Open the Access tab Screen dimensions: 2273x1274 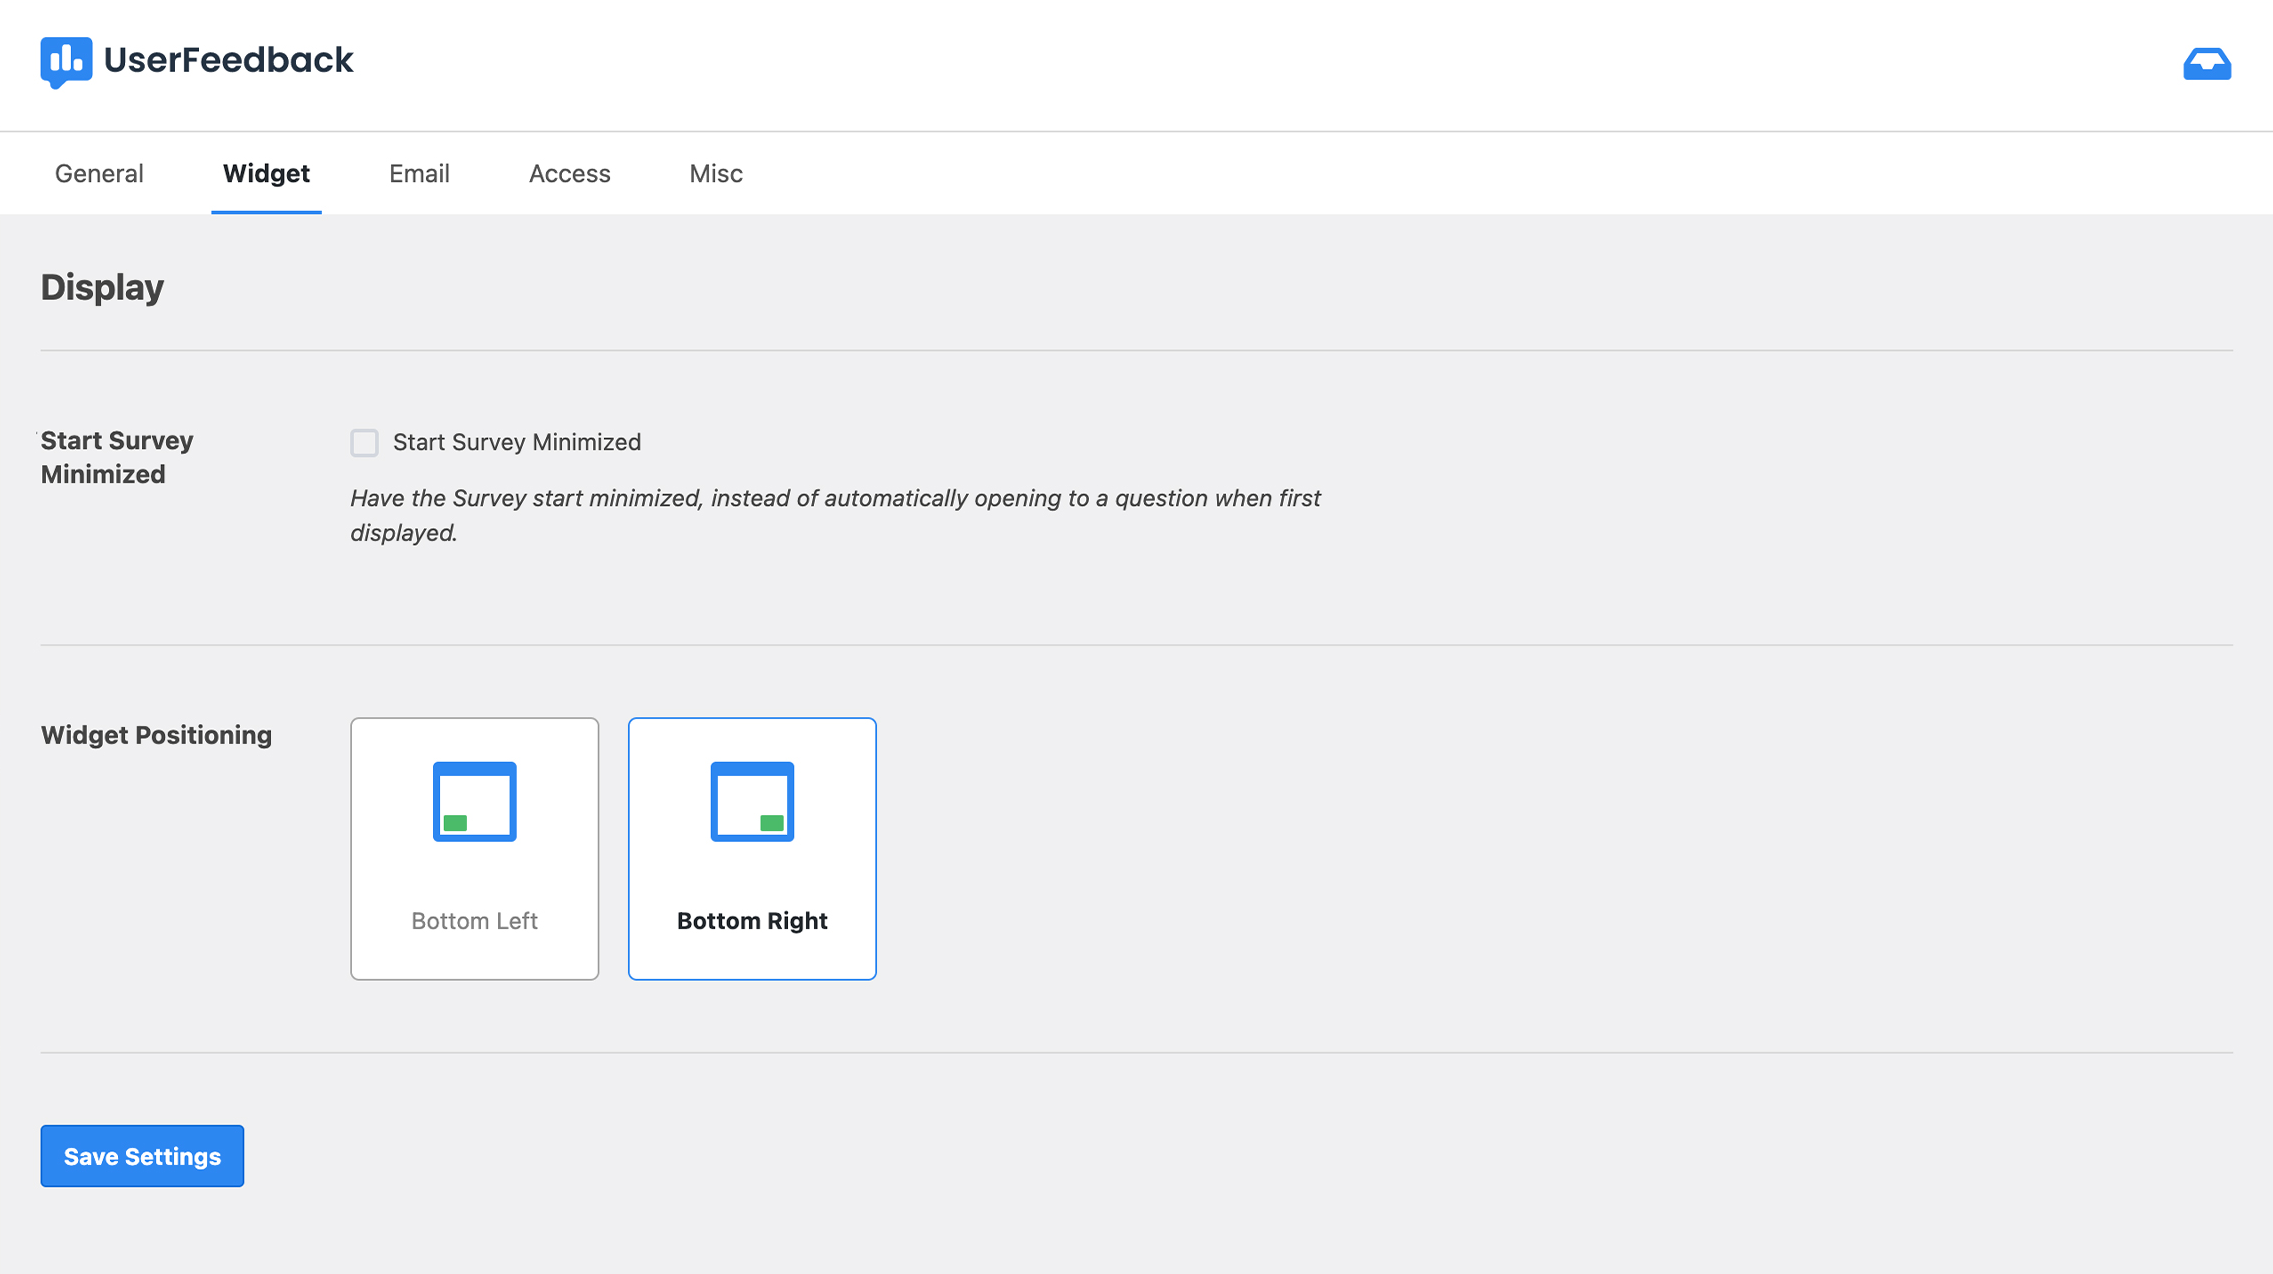pyautogui.click(x=570, y=173)
